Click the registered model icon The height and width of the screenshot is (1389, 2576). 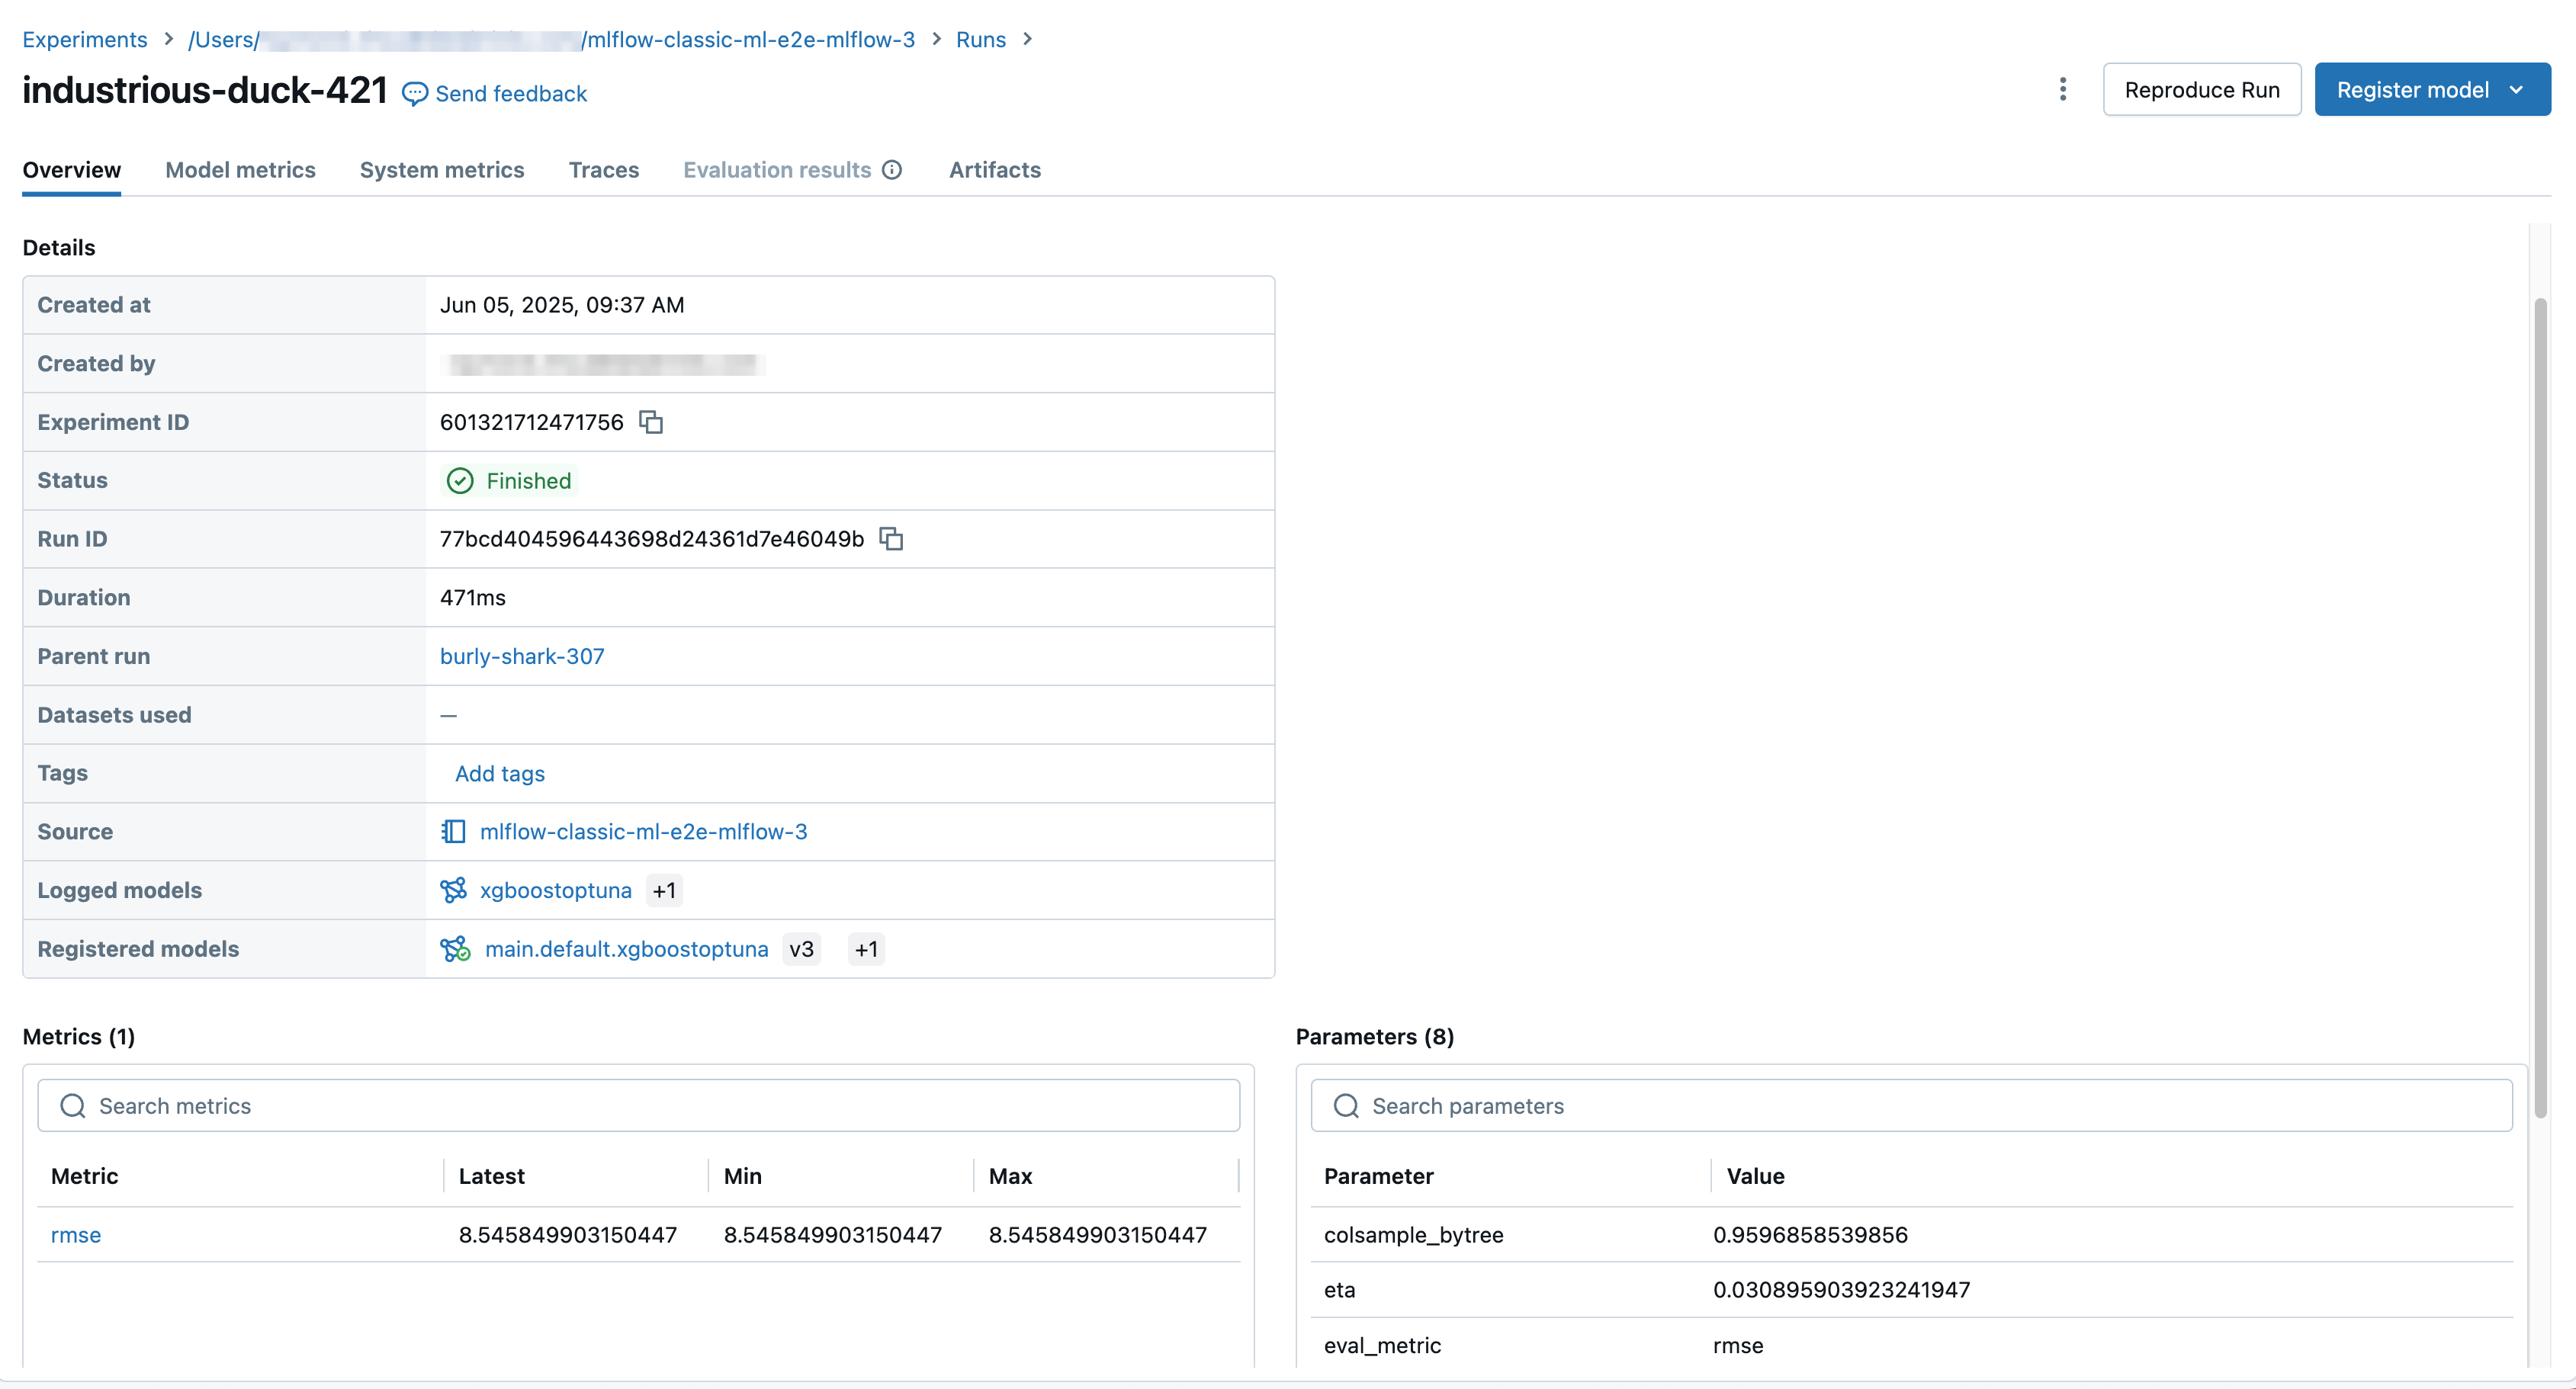pyautogui.click(x=455, y=949)
